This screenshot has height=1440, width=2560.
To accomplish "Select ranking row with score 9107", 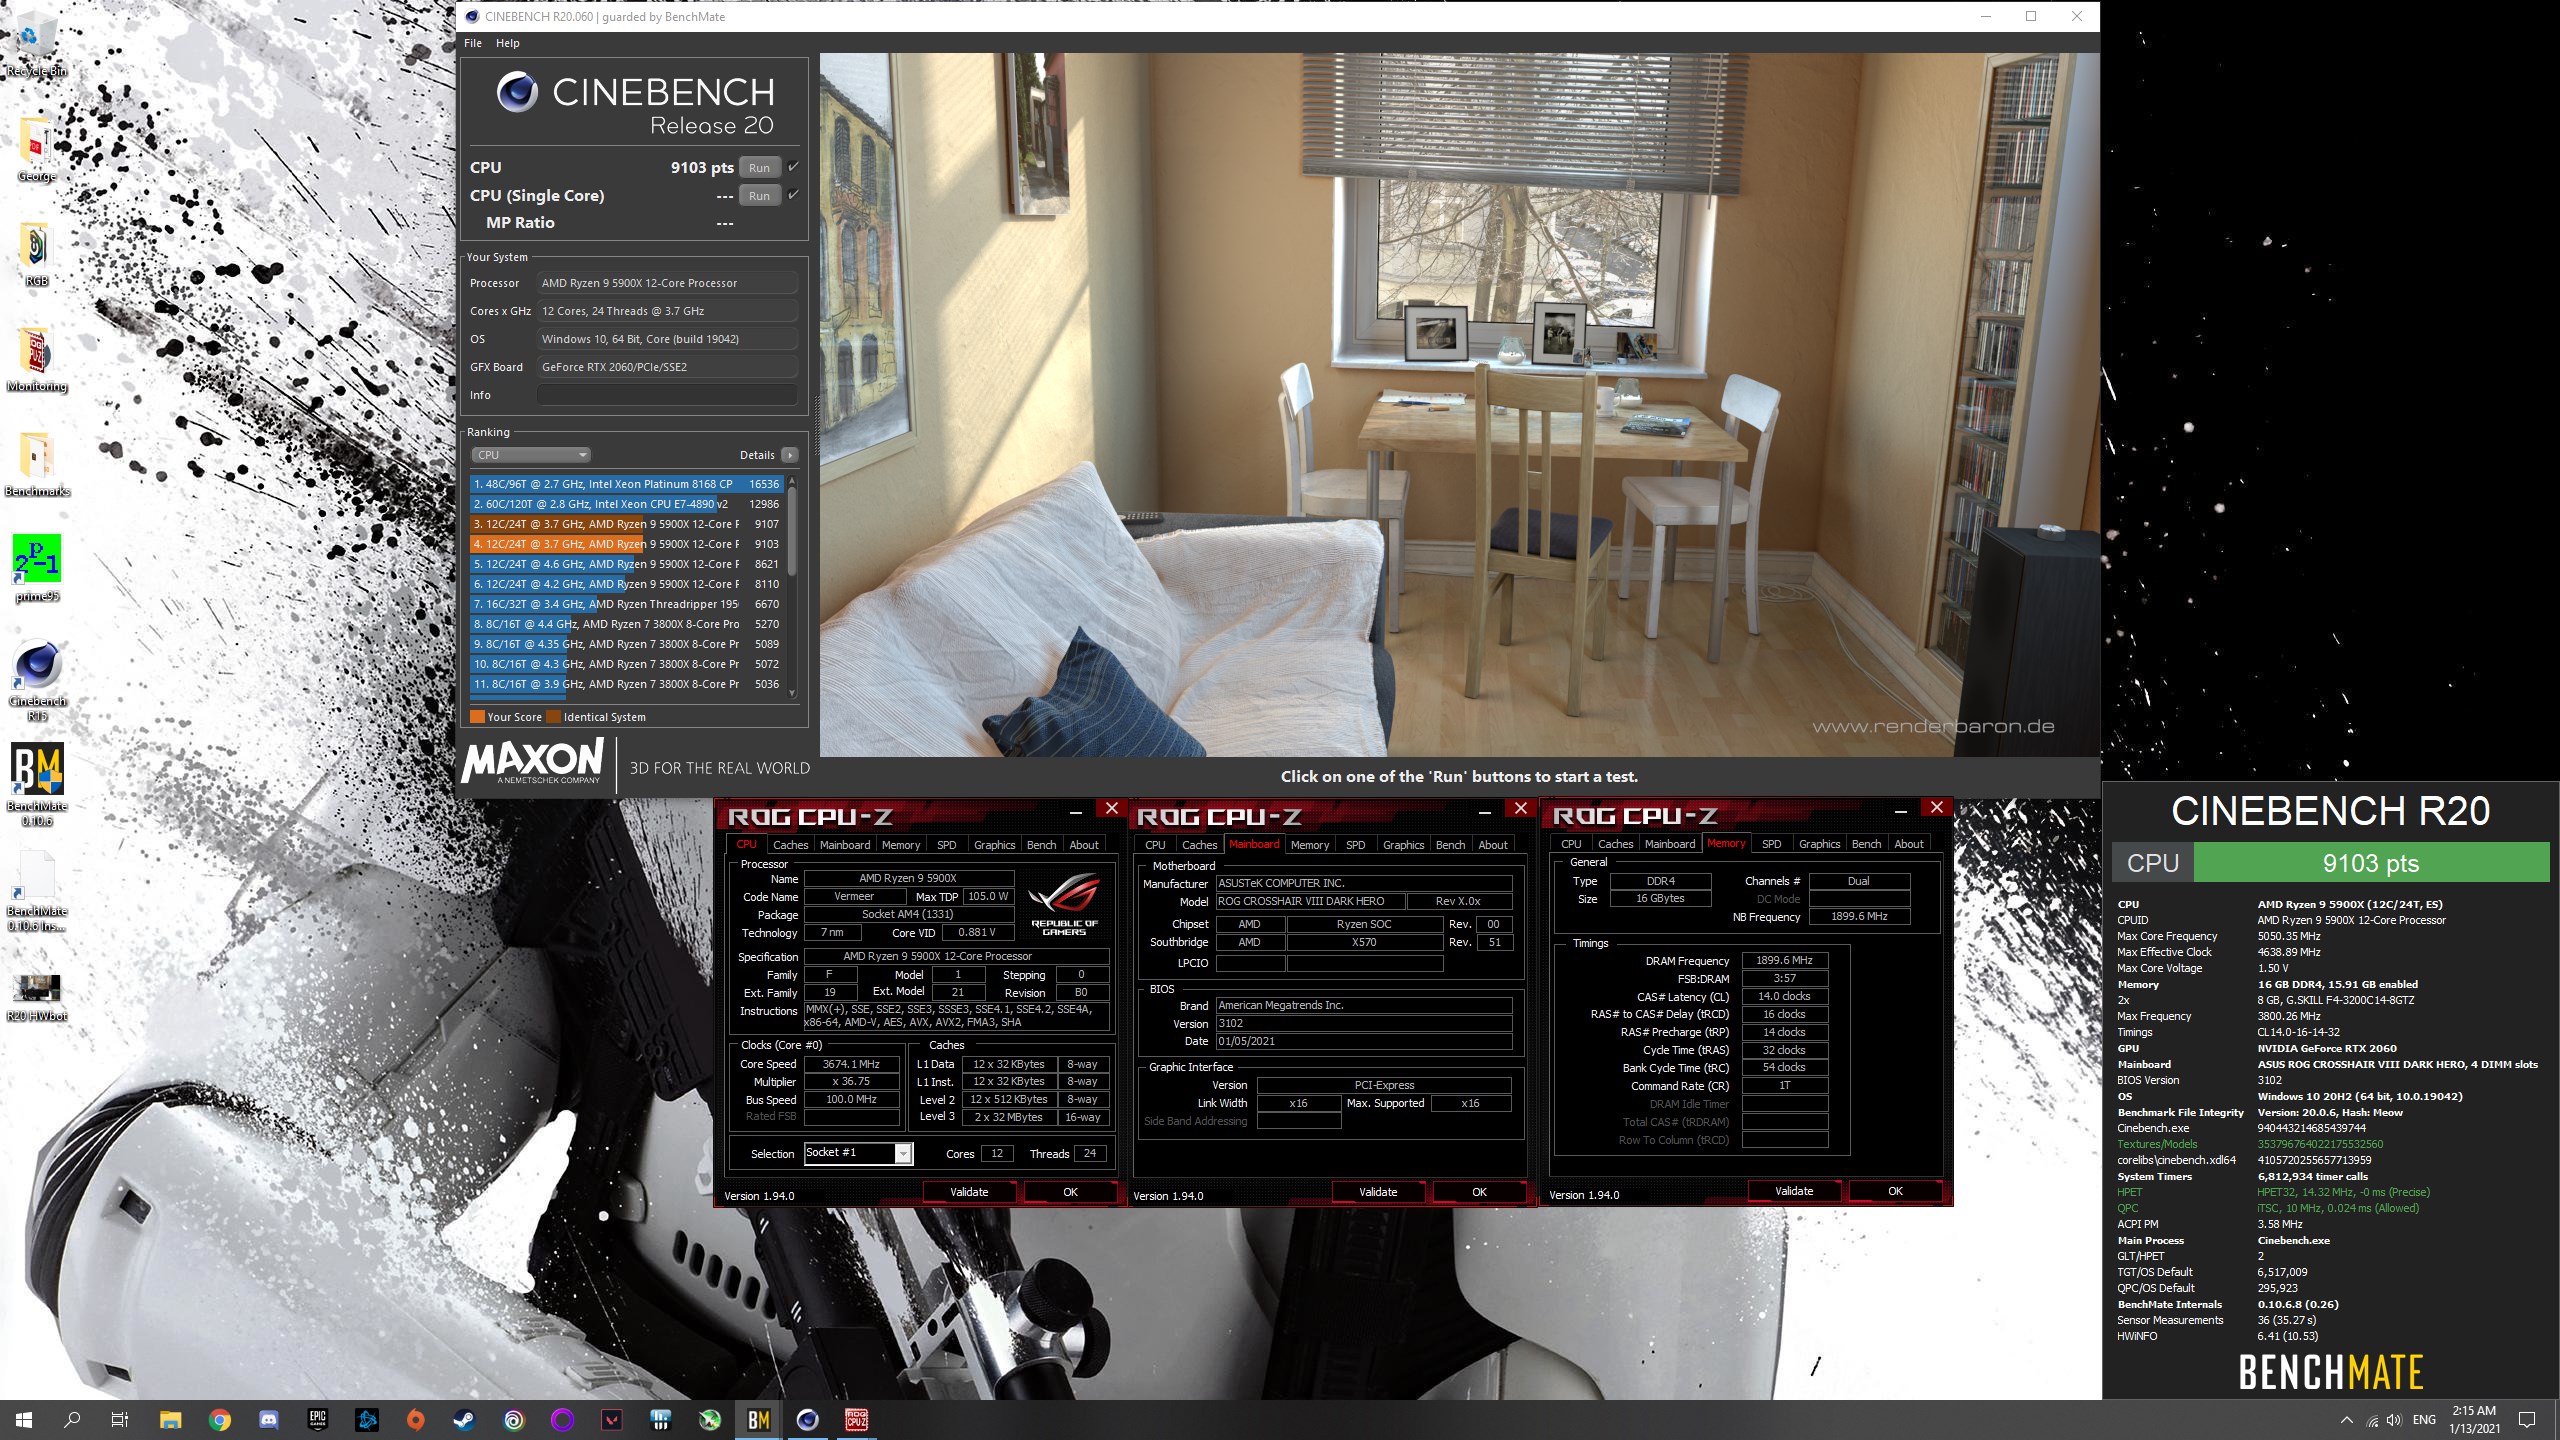I will tap(627, 524).
